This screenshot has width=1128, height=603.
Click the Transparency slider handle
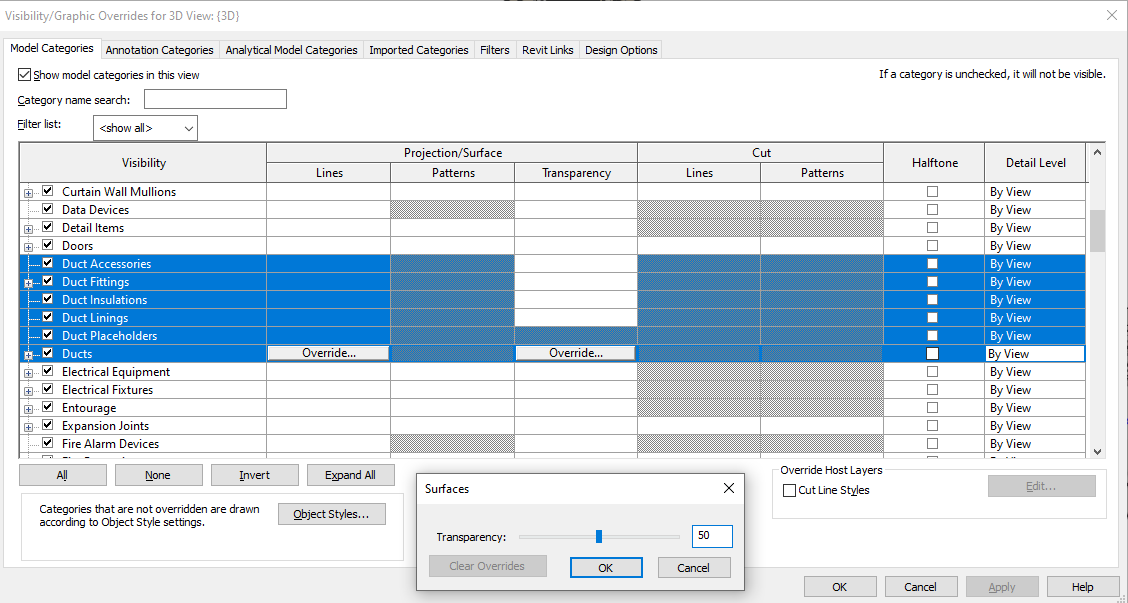[597, 536]
